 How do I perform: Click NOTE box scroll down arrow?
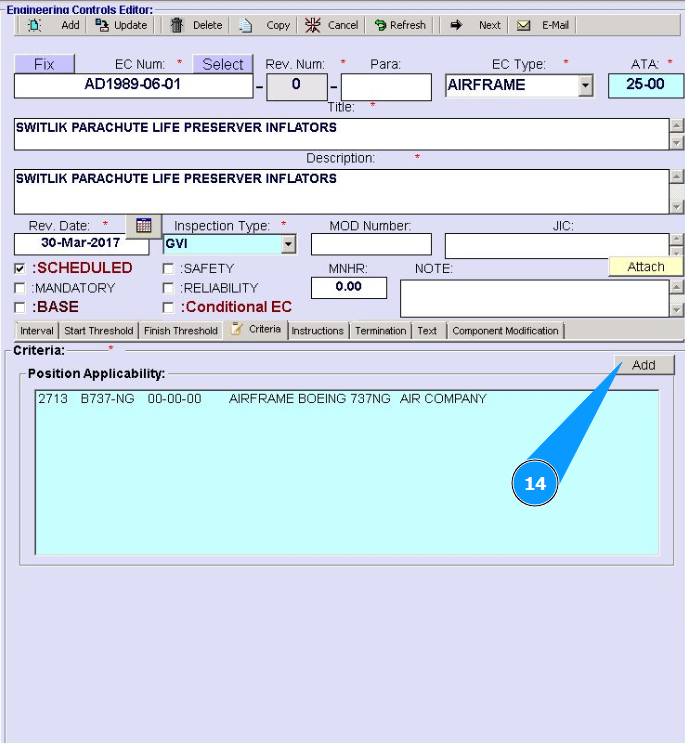click(676, 310)
